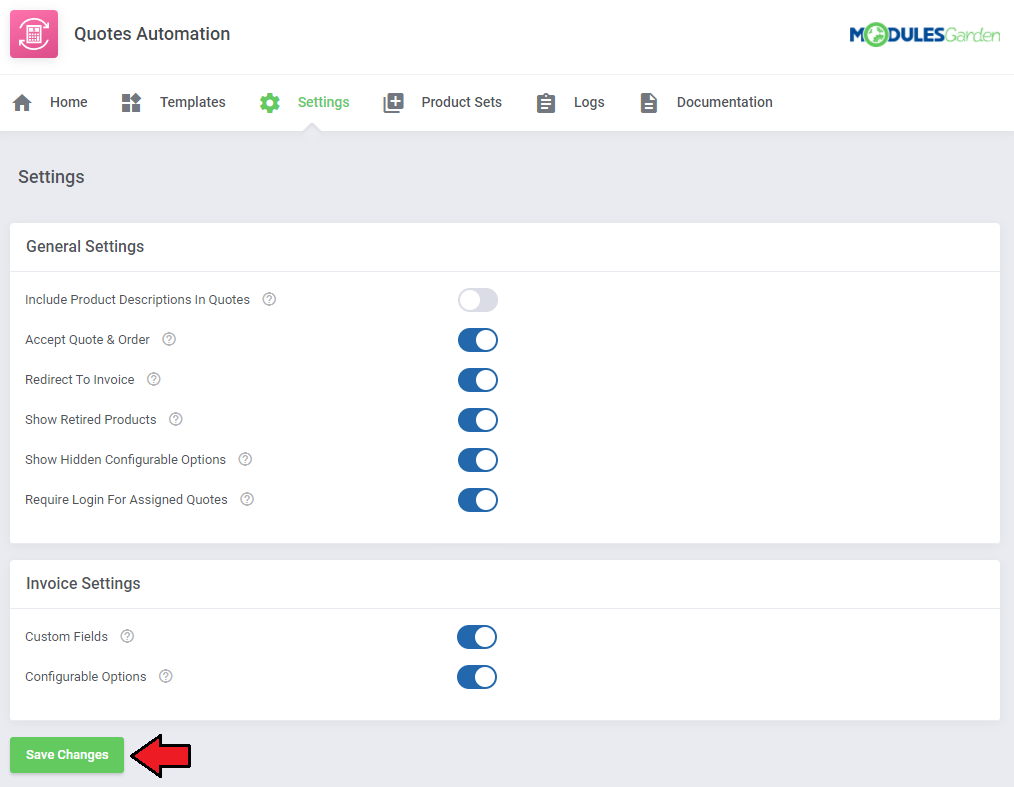This screenshot has height=787, width=1014.
Task: Show help tooltip for Accept Quote & Order
Action: point(169,340)
